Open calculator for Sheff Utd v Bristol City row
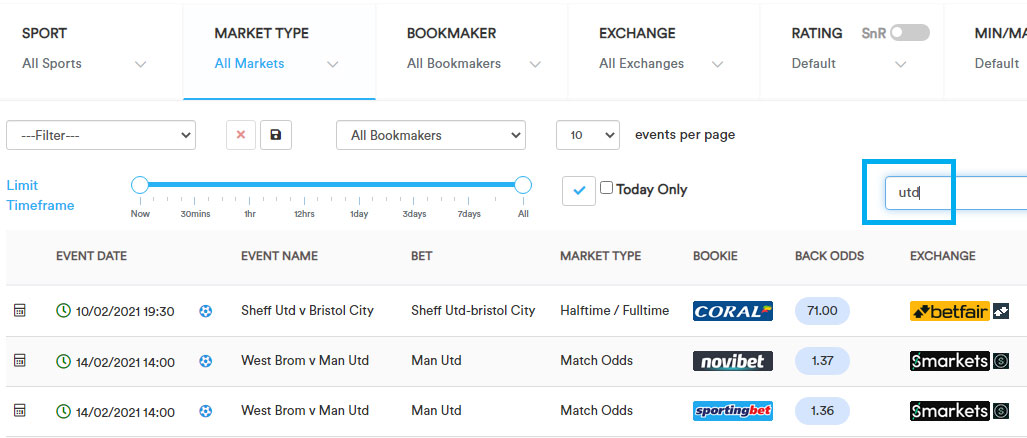This screenshot has width=1027, height=438. pyautogui.click(x=20, y=310)
